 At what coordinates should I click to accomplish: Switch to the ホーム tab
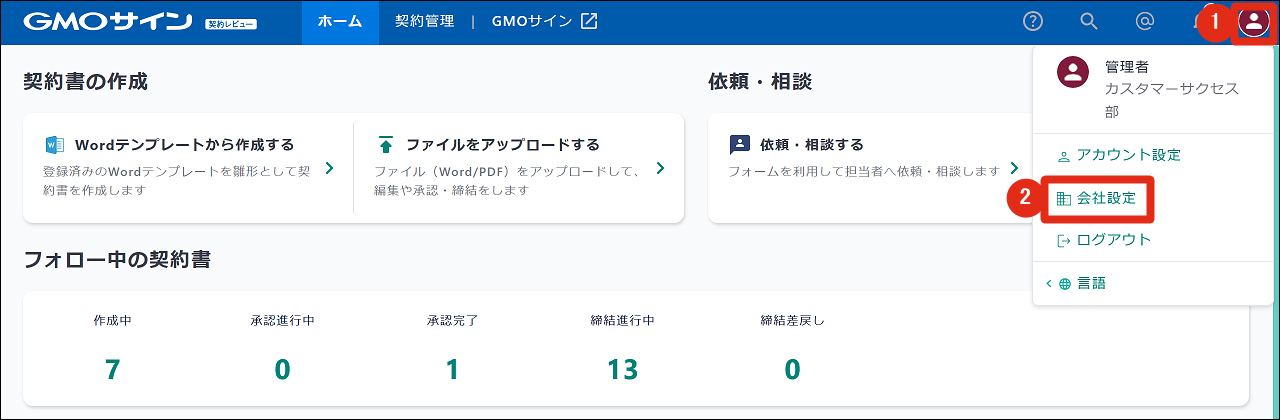(340, 22)
